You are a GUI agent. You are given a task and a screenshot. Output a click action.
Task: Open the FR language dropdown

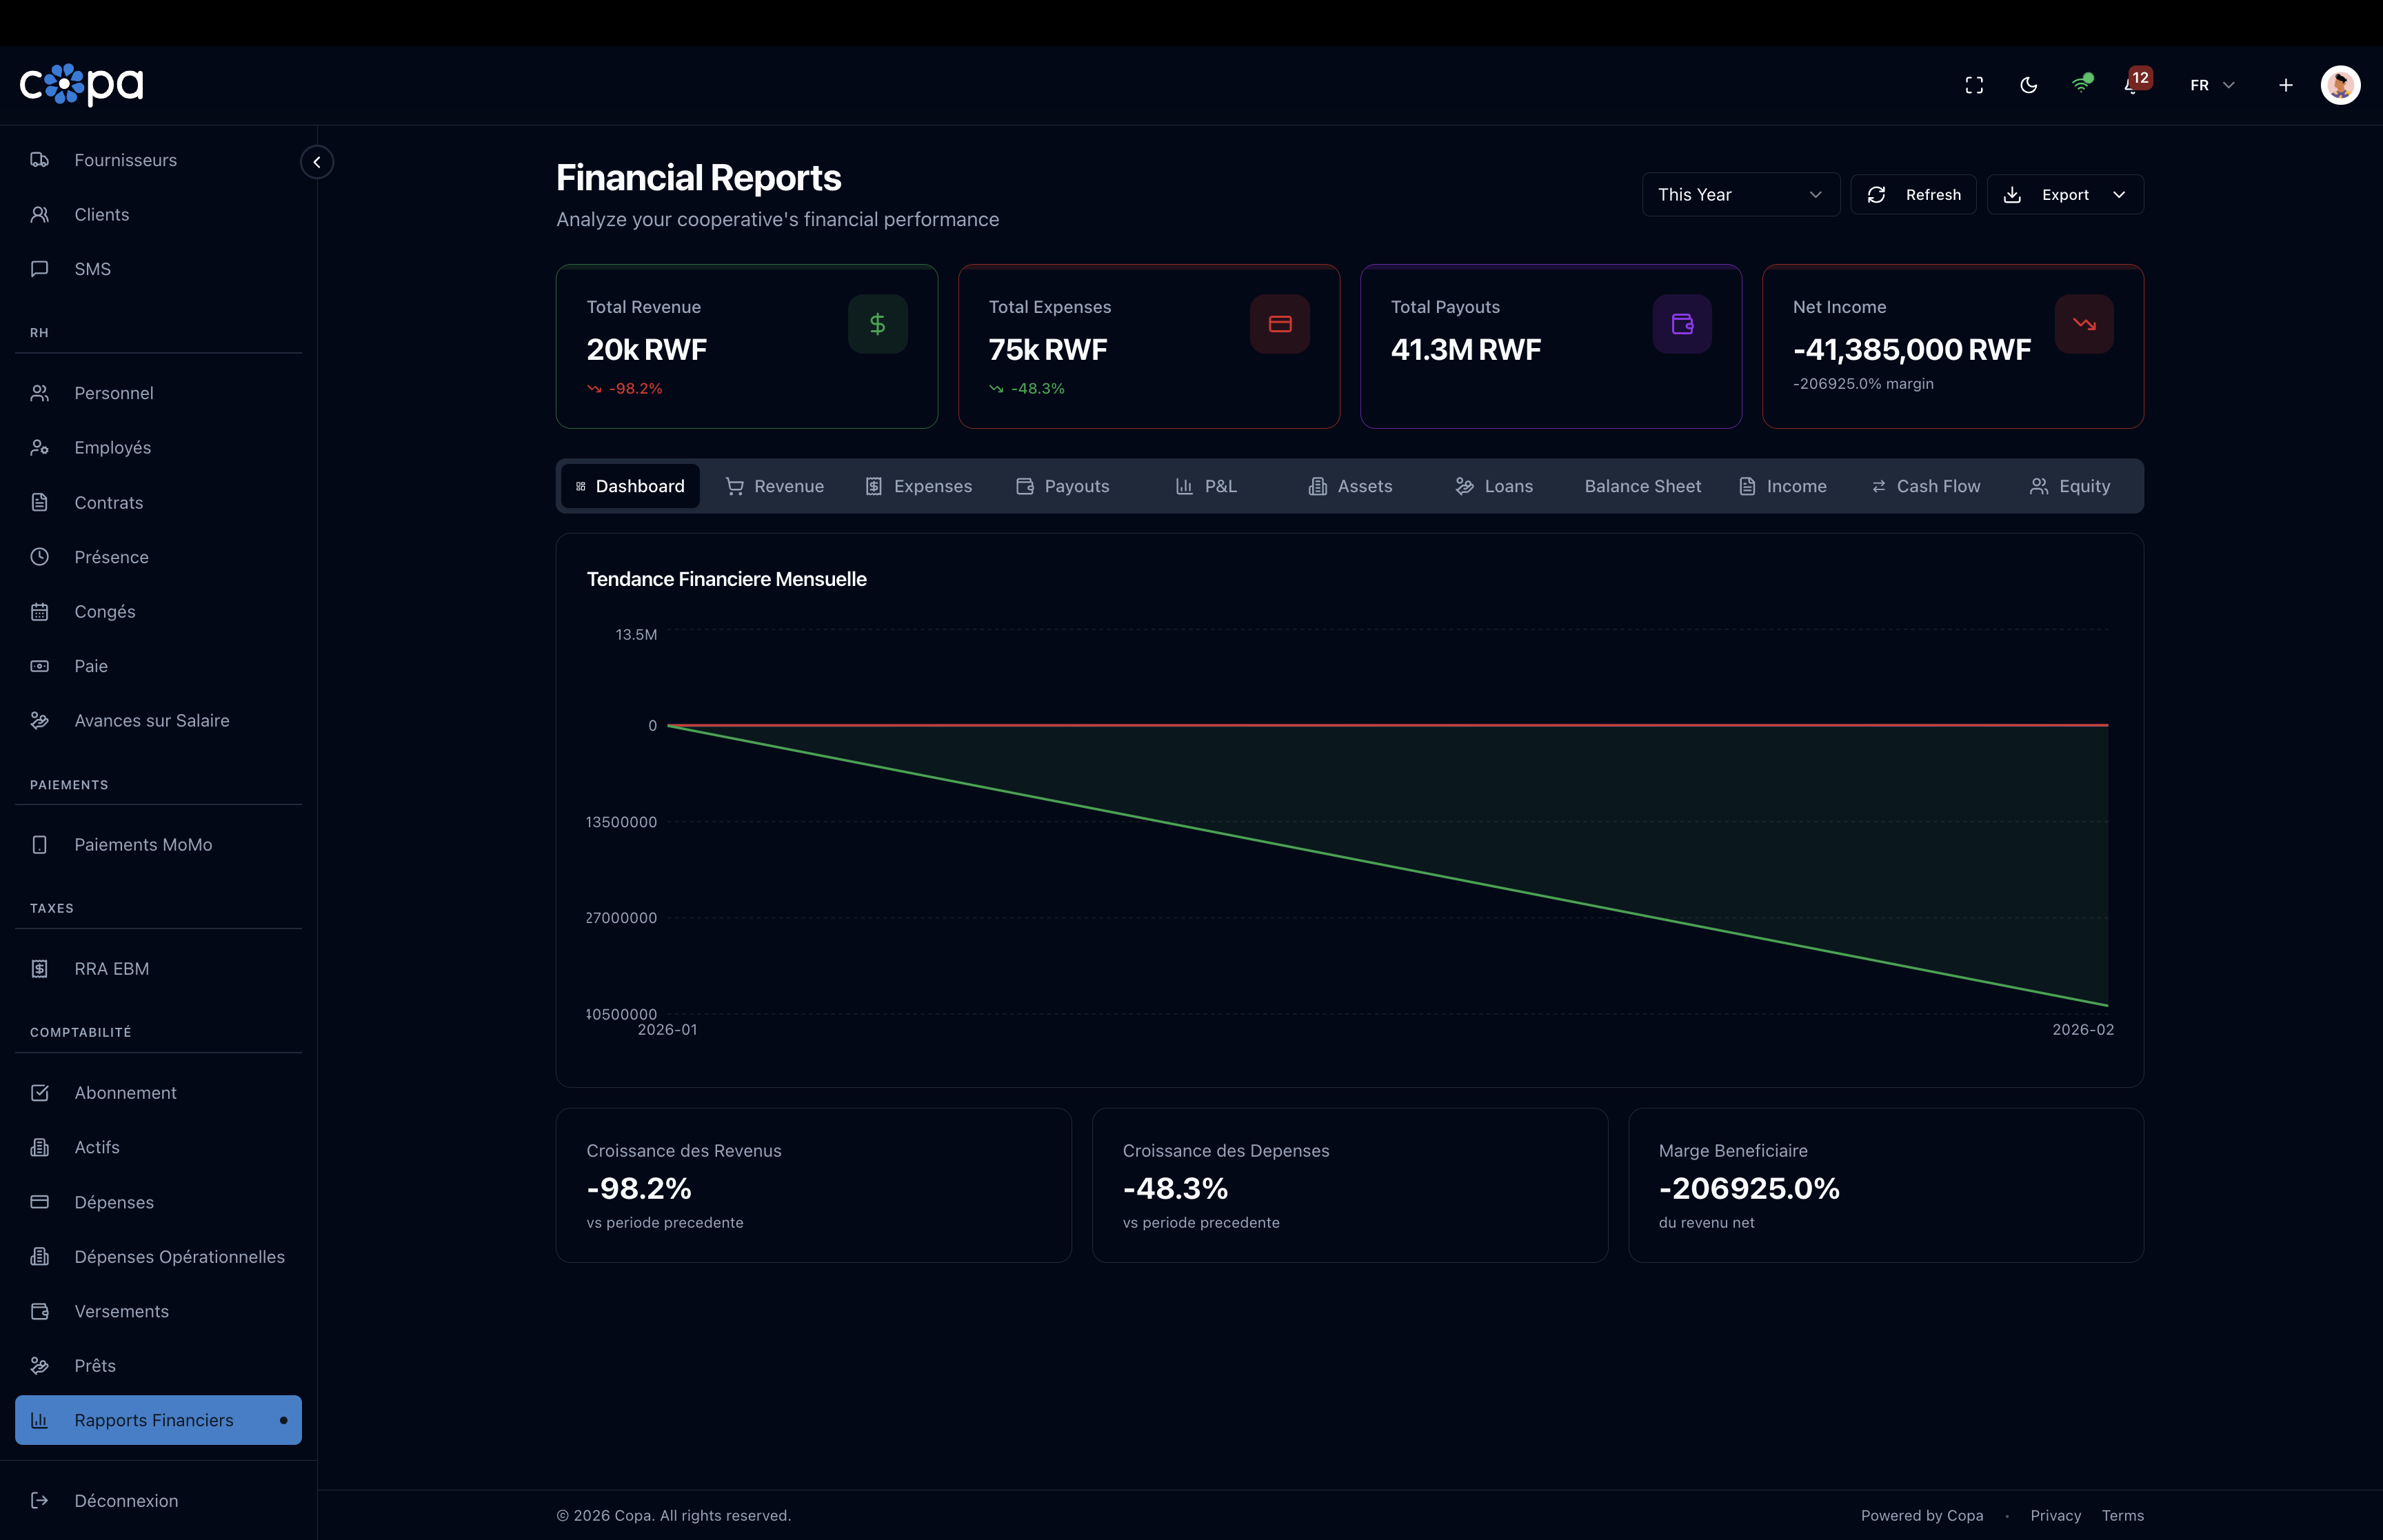point(2211,85)
